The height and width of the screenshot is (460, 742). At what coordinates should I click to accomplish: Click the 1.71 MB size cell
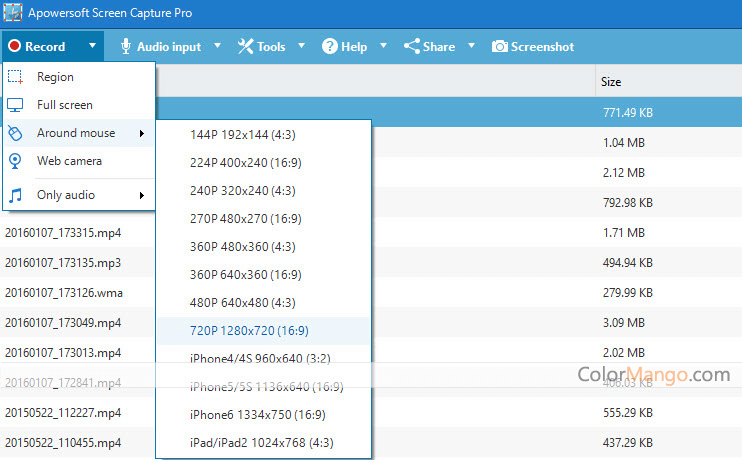coord(624,233)
